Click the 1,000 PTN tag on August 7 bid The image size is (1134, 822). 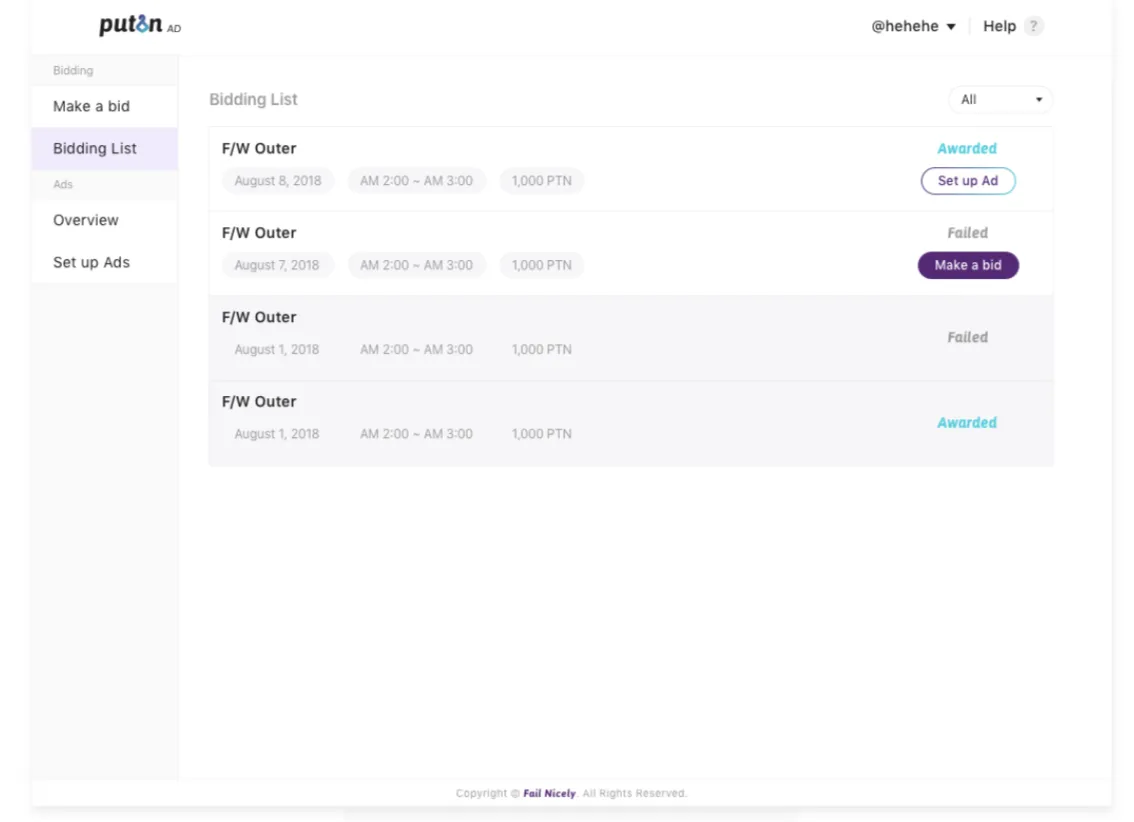(x=542, y=265)
